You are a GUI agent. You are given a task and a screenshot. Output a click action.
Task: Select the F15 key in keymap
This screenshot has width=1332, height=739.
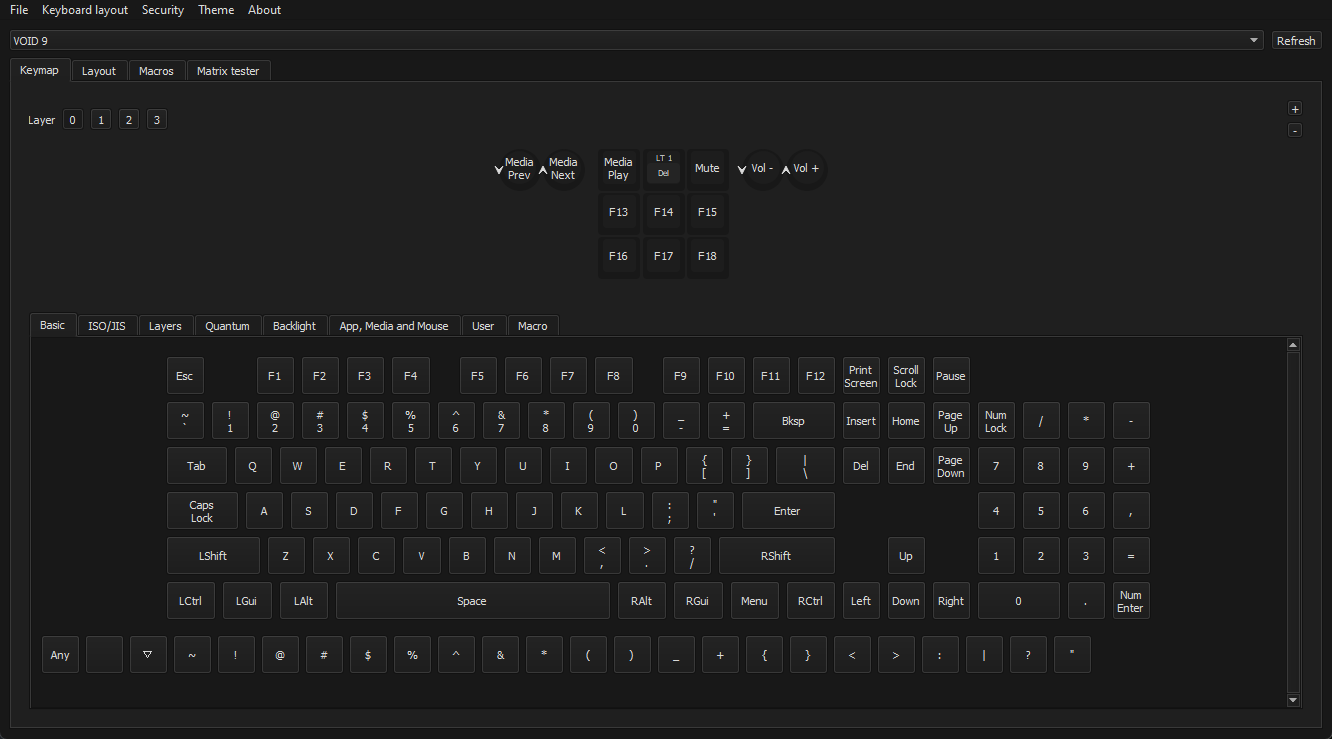(707, 213)
